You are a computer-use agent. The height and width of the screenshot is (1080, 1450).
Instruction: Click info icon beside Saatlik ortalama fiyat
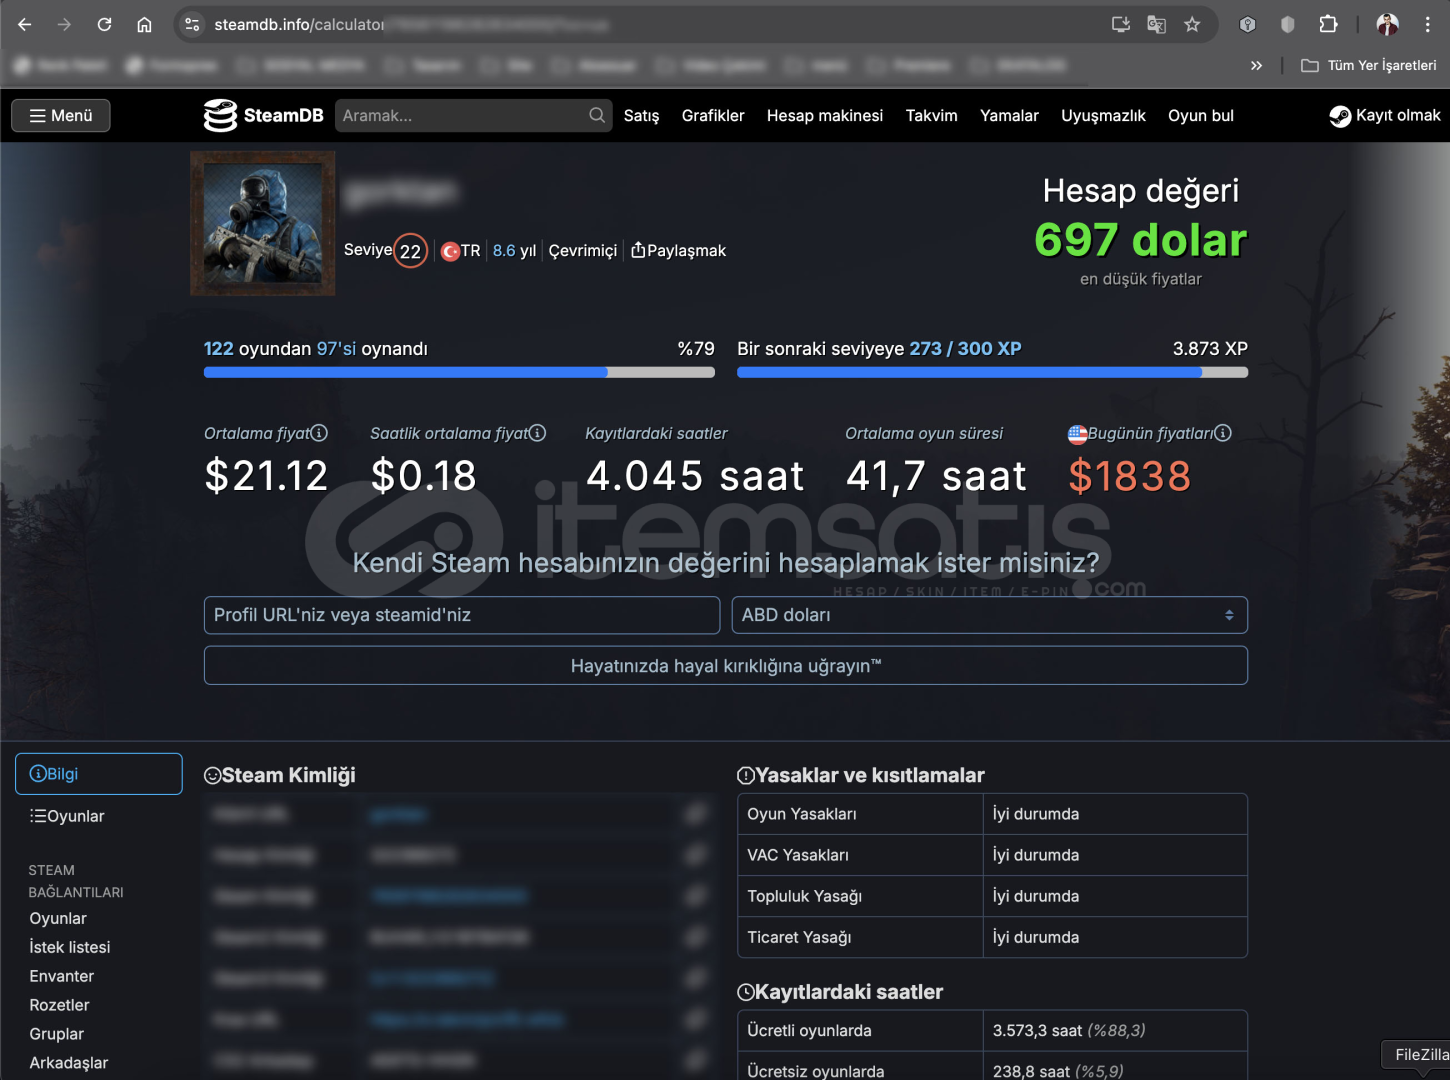tap(537, 433)
